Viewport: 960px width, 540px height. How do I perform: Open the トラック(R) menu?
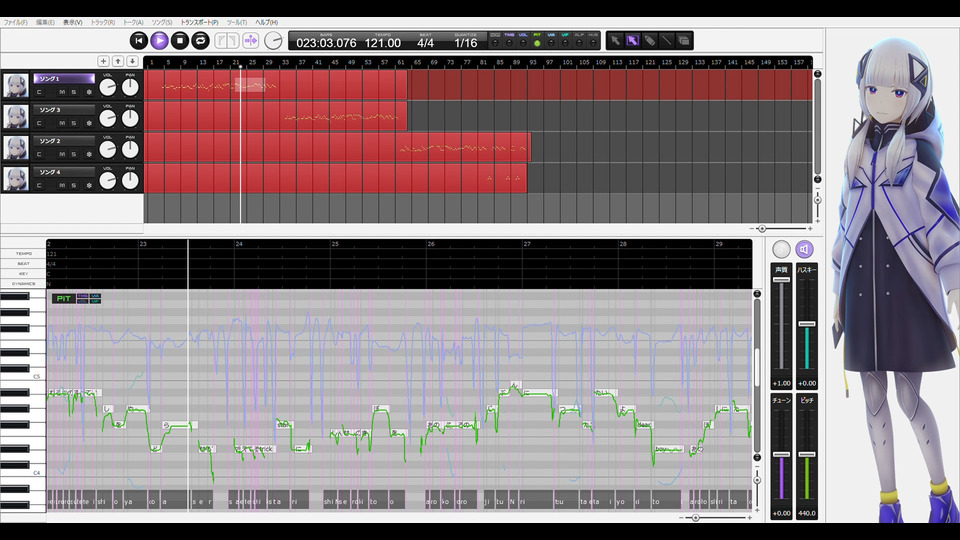[102, 22]
